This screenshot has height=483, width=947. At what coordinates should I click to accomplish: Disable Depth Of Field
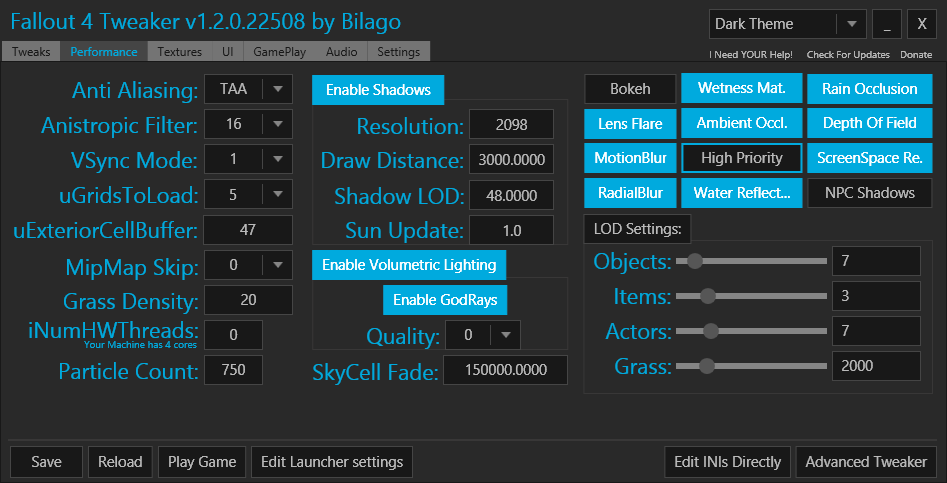tap(869, 123)
